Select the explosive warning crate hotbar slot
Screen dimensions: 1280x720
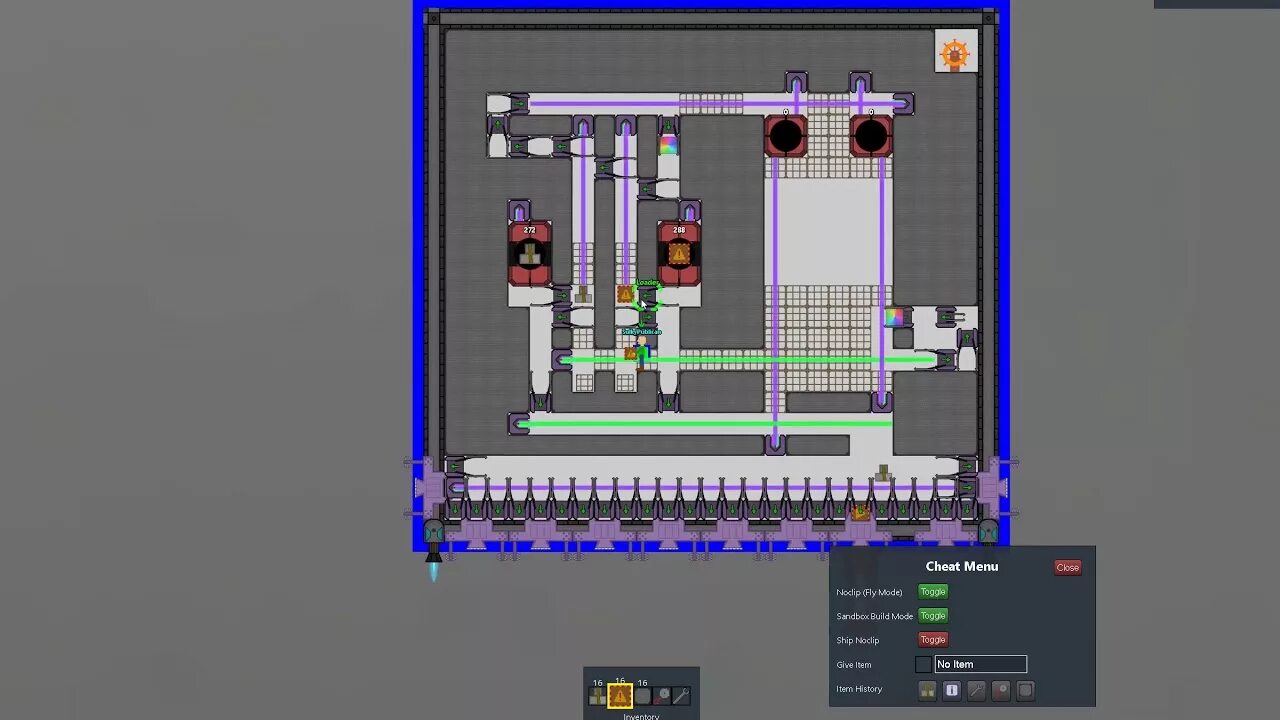click(x=620, y=696)
